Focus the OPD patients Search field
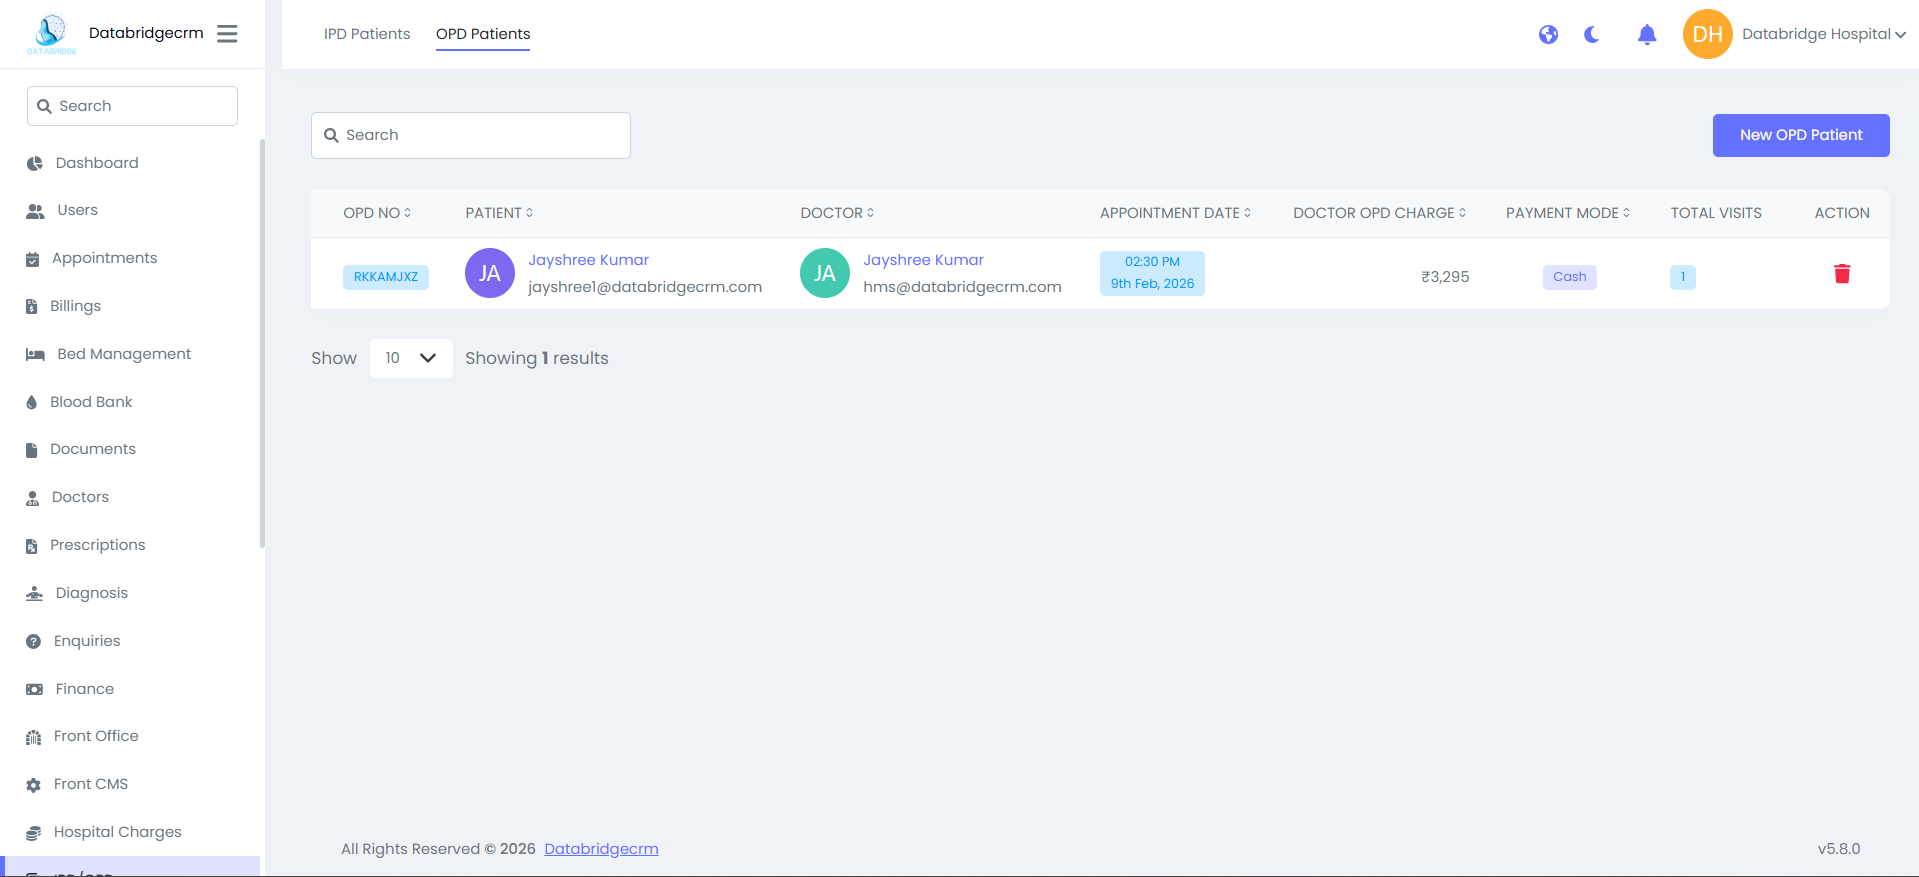1919x877 pixels. point(471,135)
